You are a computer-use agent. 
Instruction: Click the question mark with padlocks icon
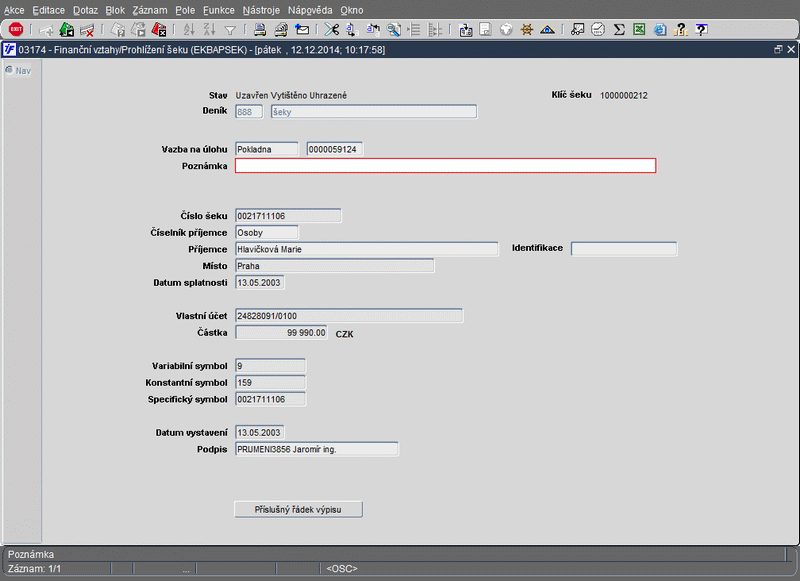point(681,30)
